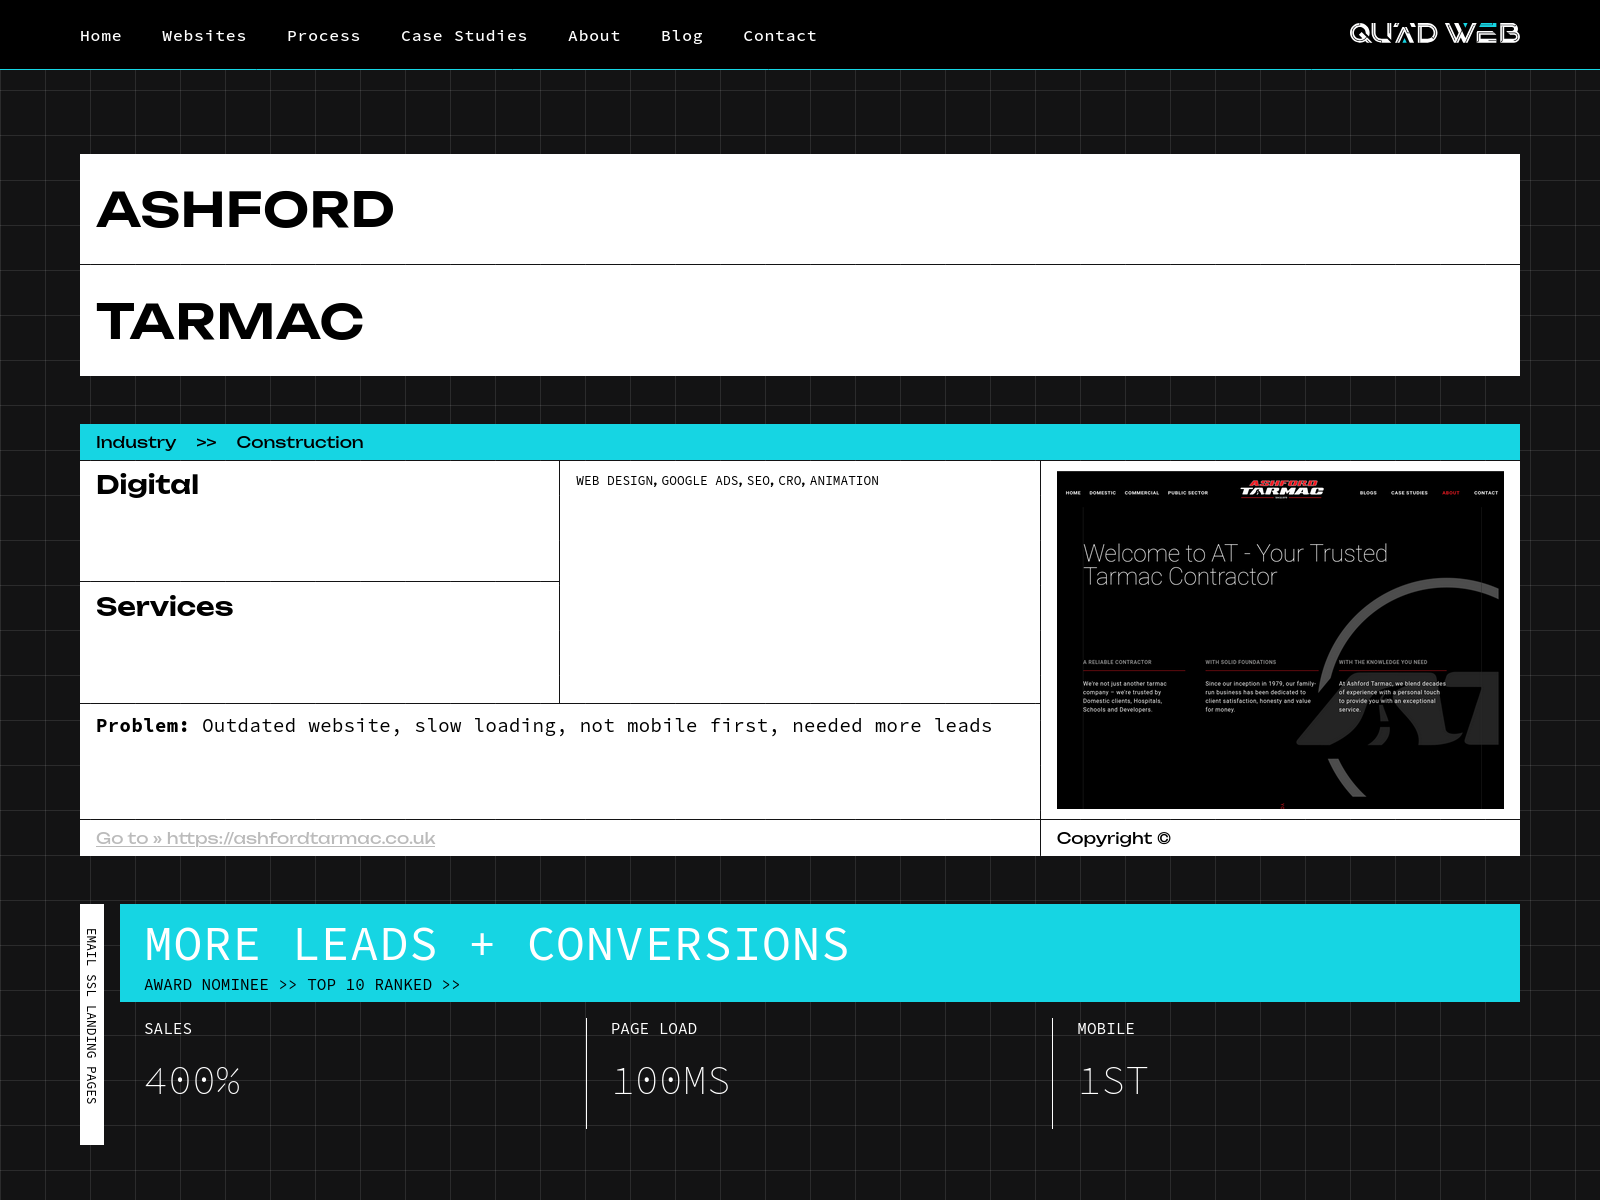The width and height of the screenshot is (1600, 1200).
Task: Go to the Websites page
Action: (x=204, y=36)
